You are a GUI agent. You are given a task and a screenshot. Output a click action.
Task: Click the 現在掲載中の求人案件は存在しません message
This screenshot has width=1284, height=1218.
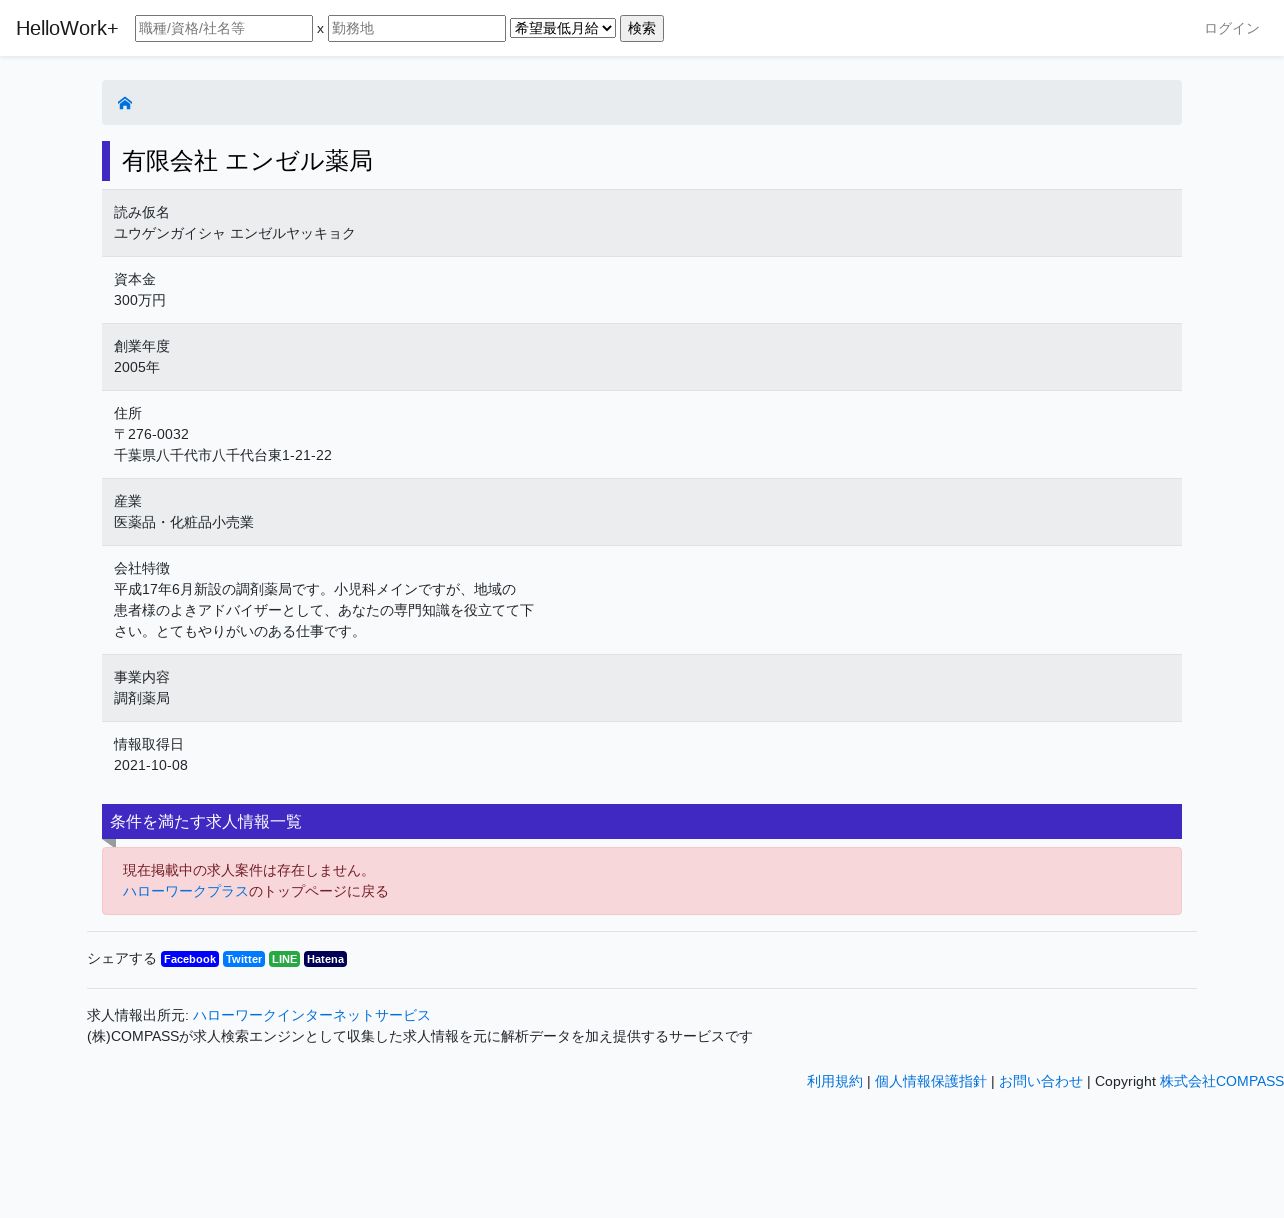coord(249,870)
